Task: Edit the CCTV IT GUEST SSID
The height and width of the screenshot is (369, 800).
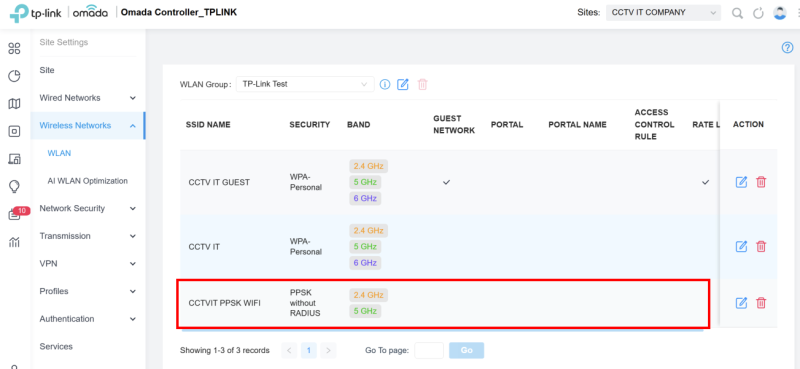Action: coord(741,182)
